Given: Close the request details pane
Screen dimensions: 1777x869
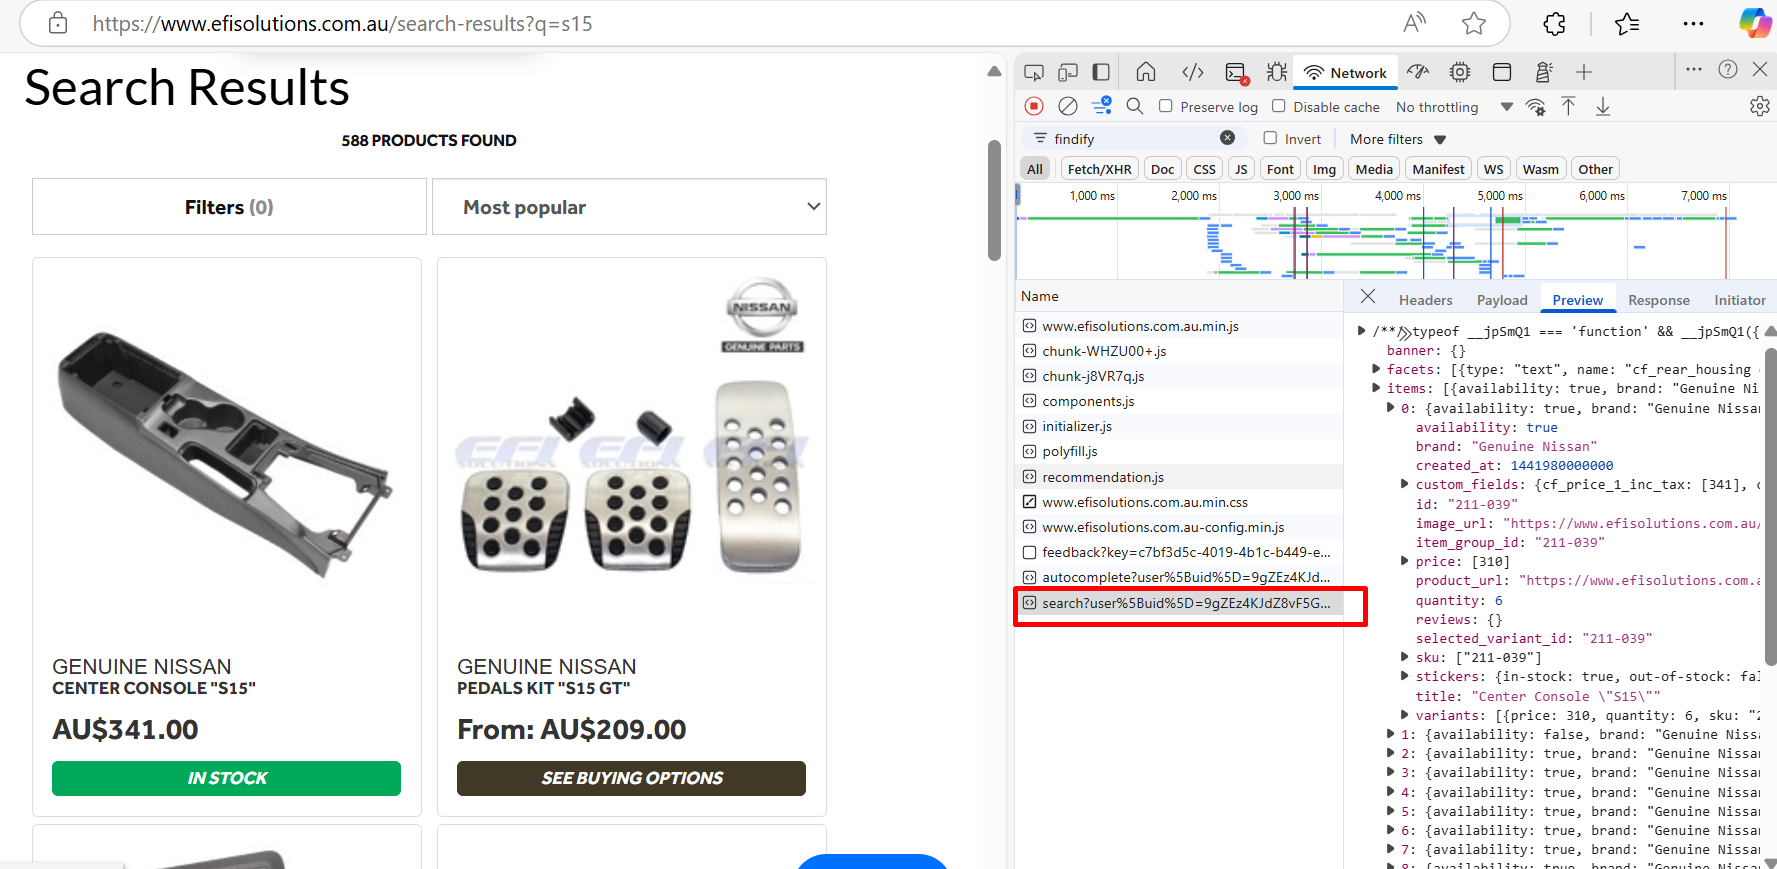Looking at the screenshot, I should click(x=1368, y=297).
